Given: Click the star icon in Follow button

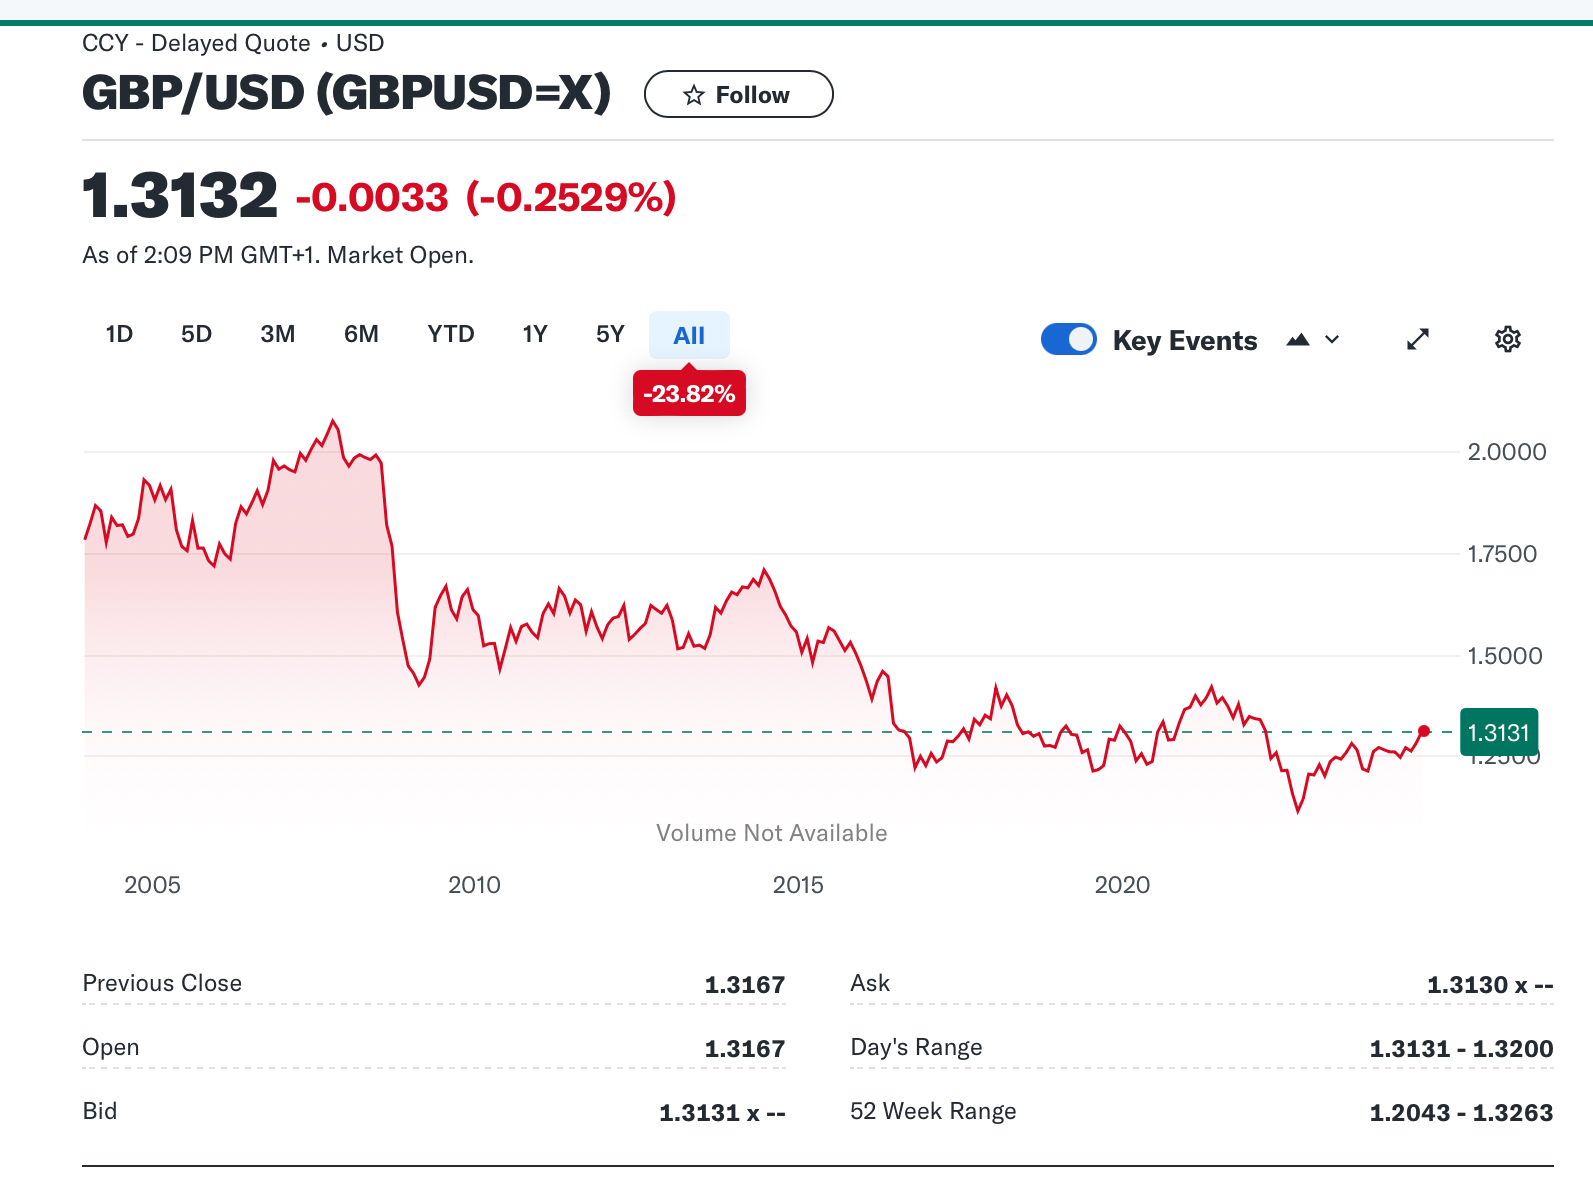Looking at the screenshot, I should (694, 95).
